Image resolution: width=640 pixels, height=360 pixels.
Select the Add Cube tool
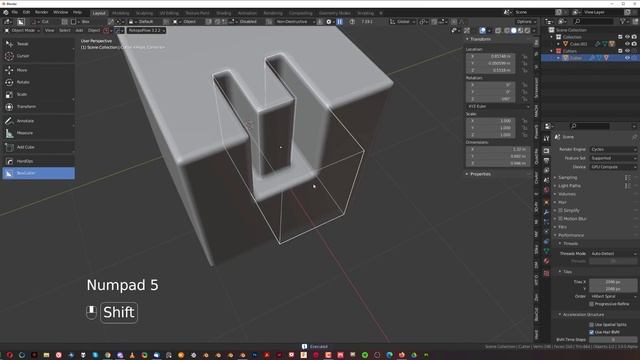click(x=38, y=147)
